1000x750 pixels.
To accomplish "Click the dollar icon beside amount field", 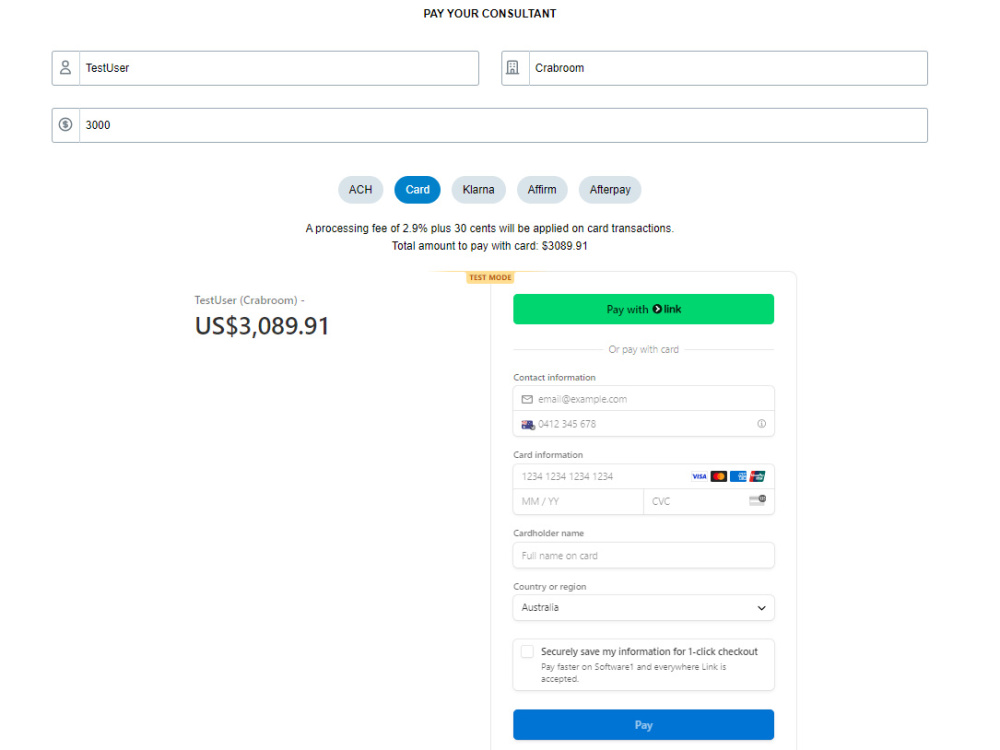I will coord(65,125).
